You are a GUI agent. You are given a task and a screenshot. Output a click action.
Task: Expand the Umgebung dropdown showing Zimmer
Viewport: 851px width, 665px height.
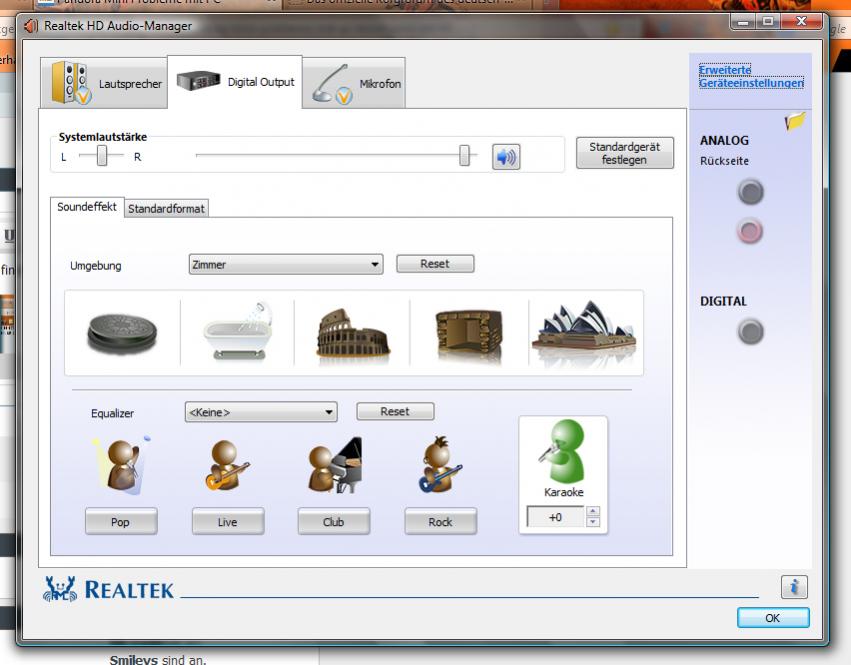(x=286, y=264)
